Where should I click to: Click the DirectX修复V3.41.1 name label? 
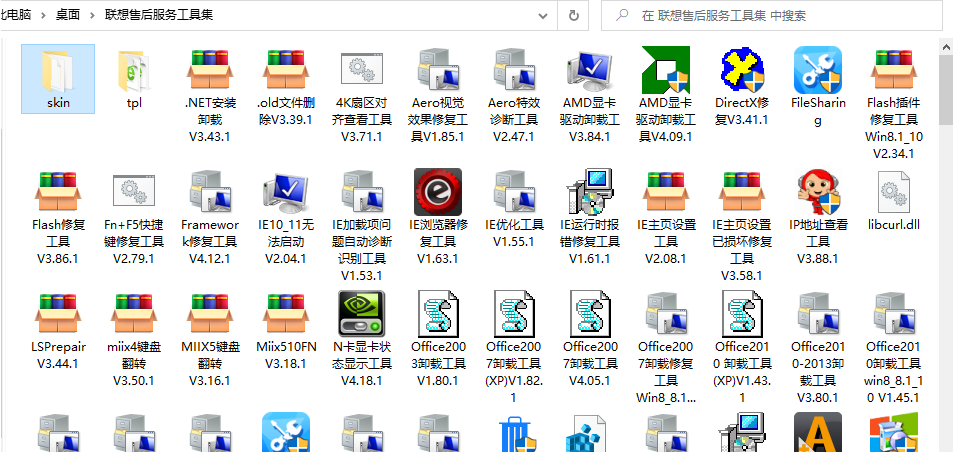pos(742,112)
